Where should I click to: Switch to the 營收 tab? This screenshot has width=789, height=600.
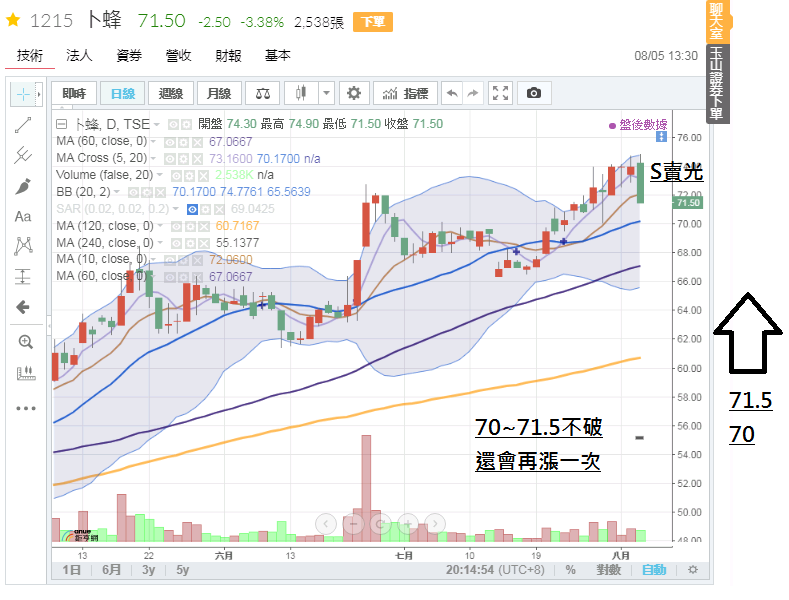point(179,55)
